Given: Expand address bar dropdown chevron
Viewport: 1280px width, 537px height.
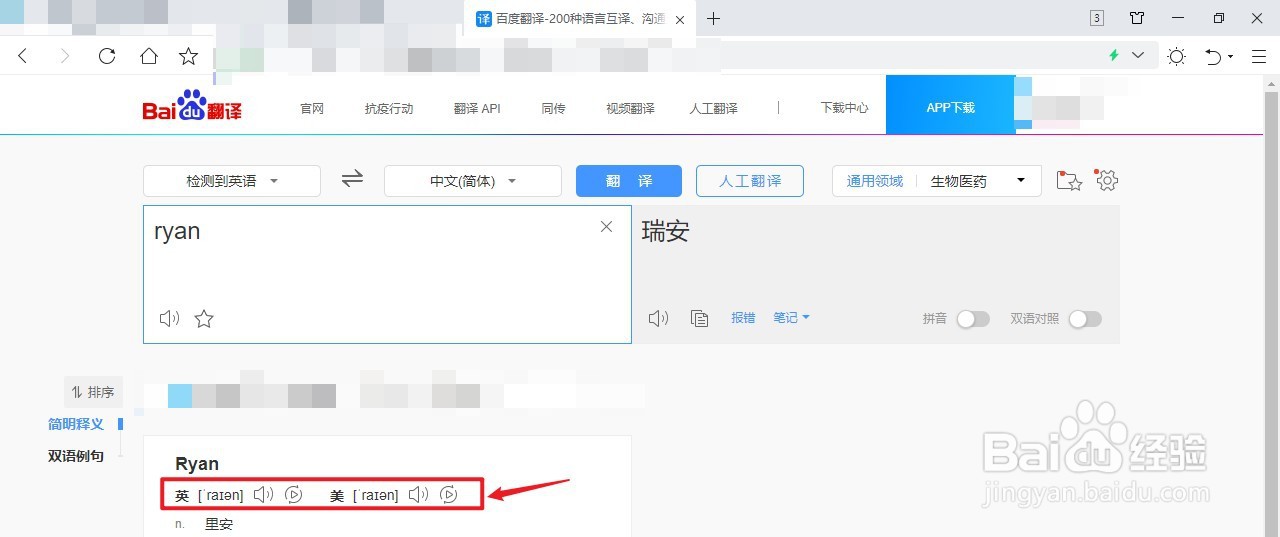Looking at the screenshot, I should (1137, 56).
